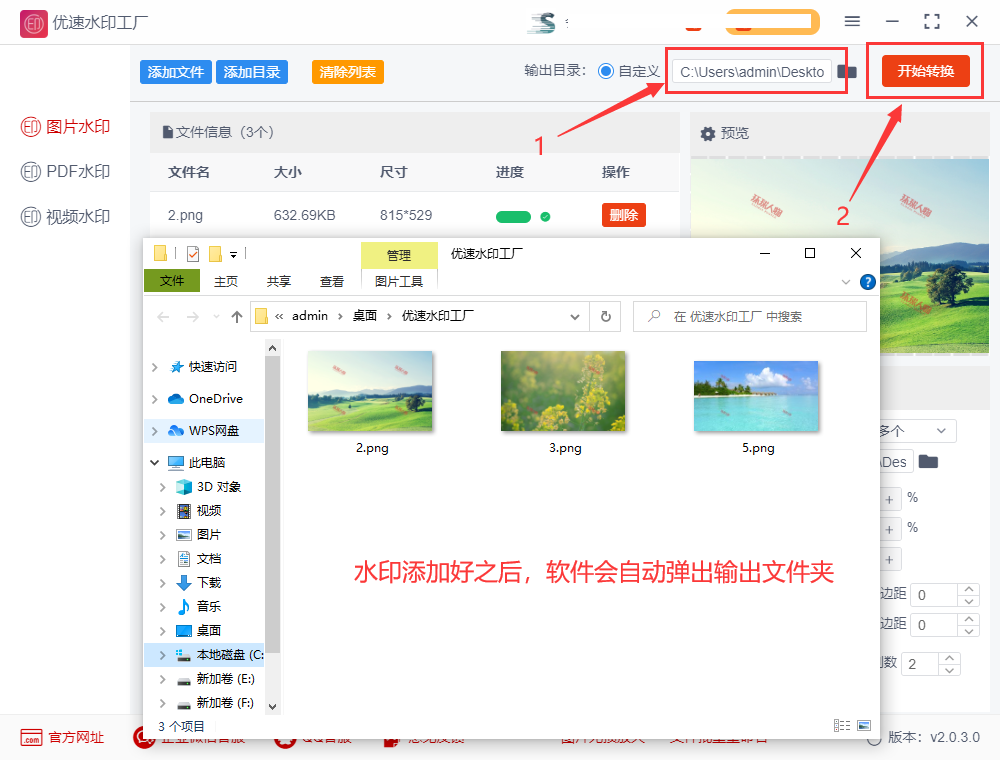The width and height of the screenshot is (1000, 760).
Task: Select 音乐 folder in navigation tree
Action: point(209,606)
